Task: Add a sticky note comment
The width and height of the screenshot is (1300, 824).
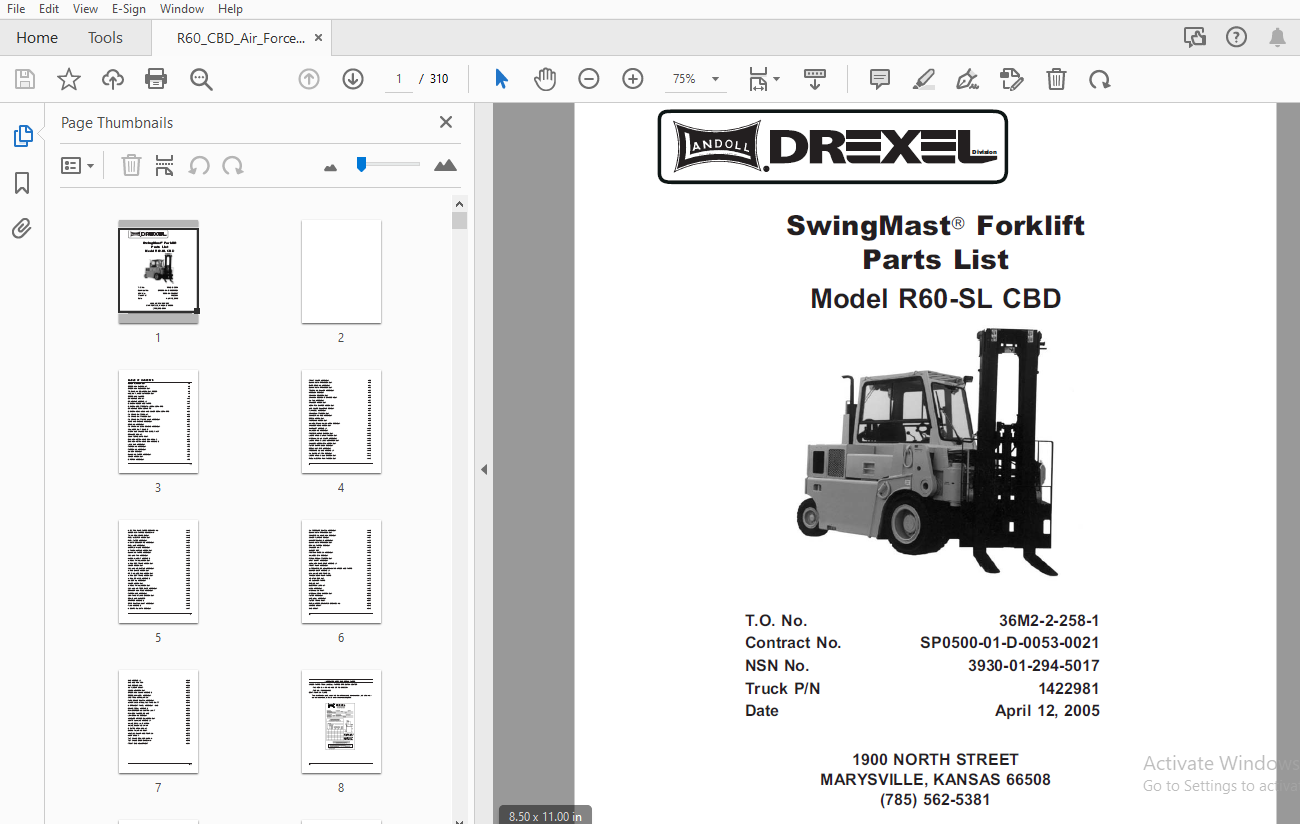Action: pyautogui.click(x=880, y=79)
